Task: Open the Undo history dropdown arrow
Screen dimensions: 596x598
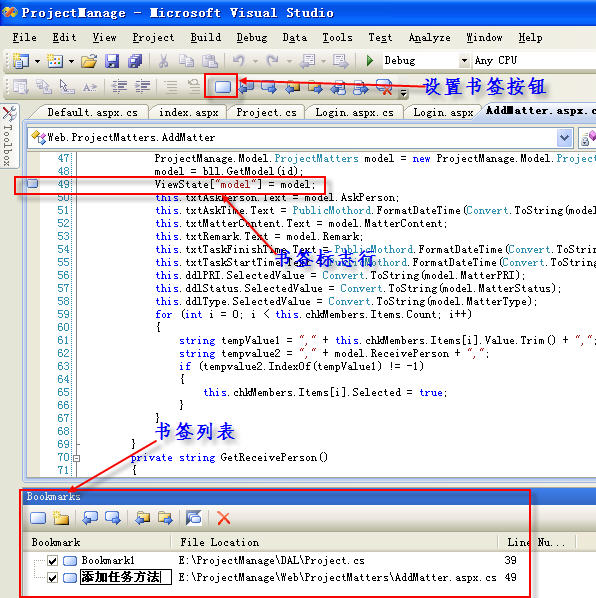Action: [x=255, y=61]
